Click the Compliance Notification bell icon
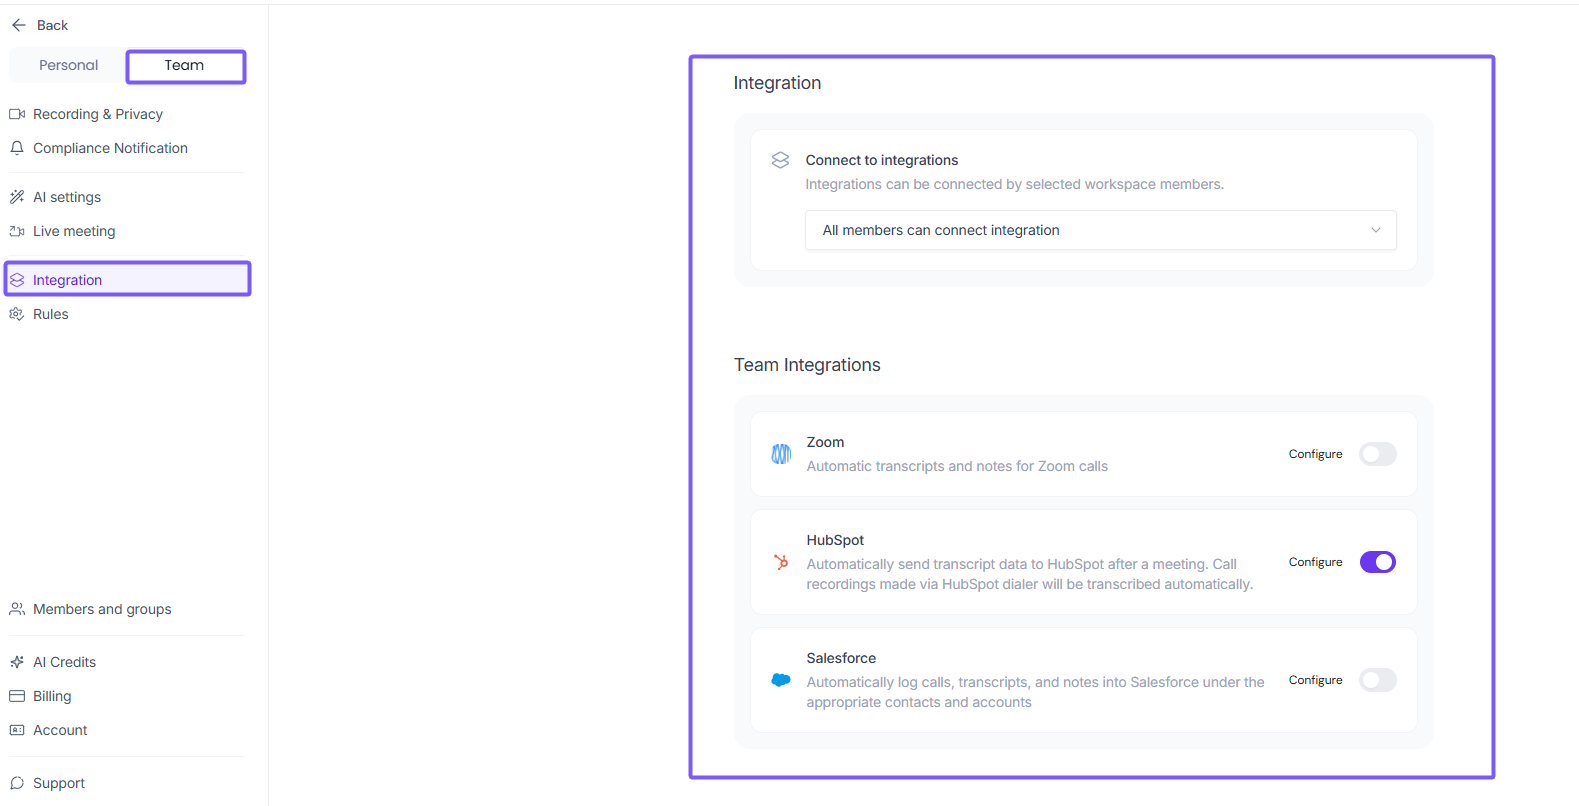The height and width of the screenshot is (806, 1579). [17, 148]
